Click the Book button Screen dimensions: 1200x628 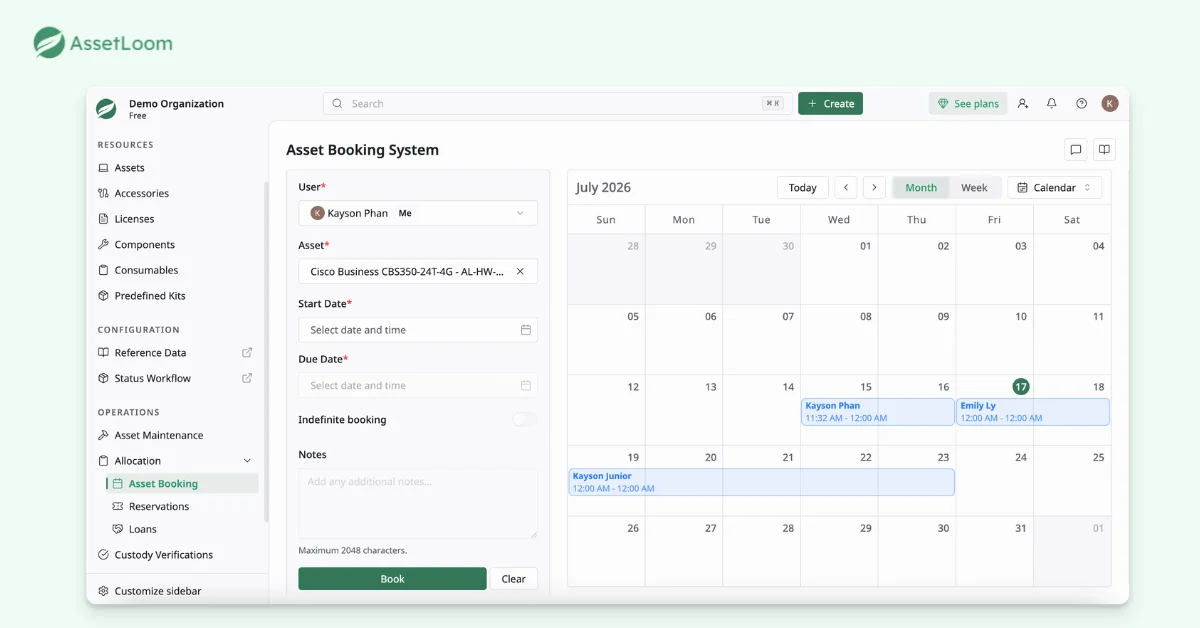(392, 579)
